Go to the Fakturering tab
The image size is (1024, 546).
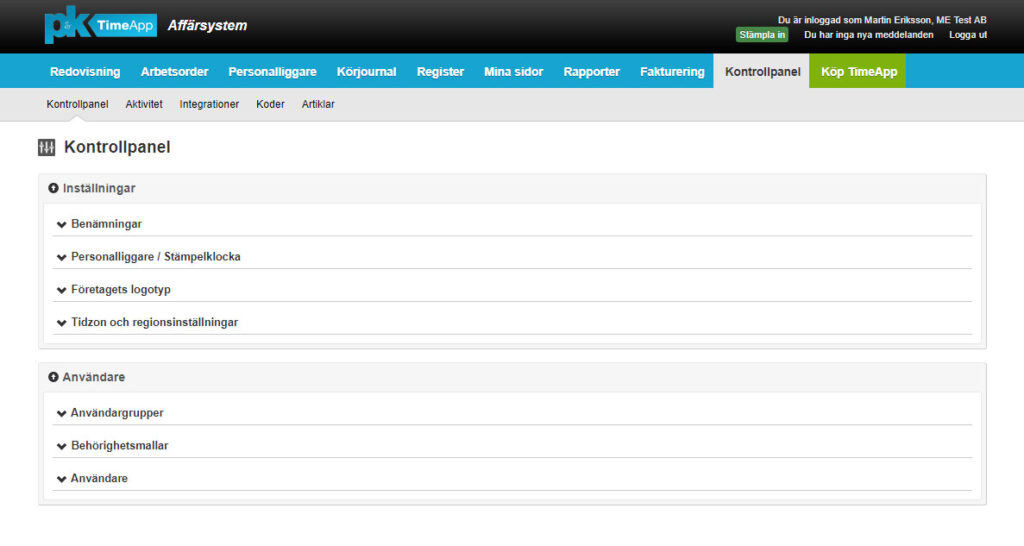tap(672, 72)
